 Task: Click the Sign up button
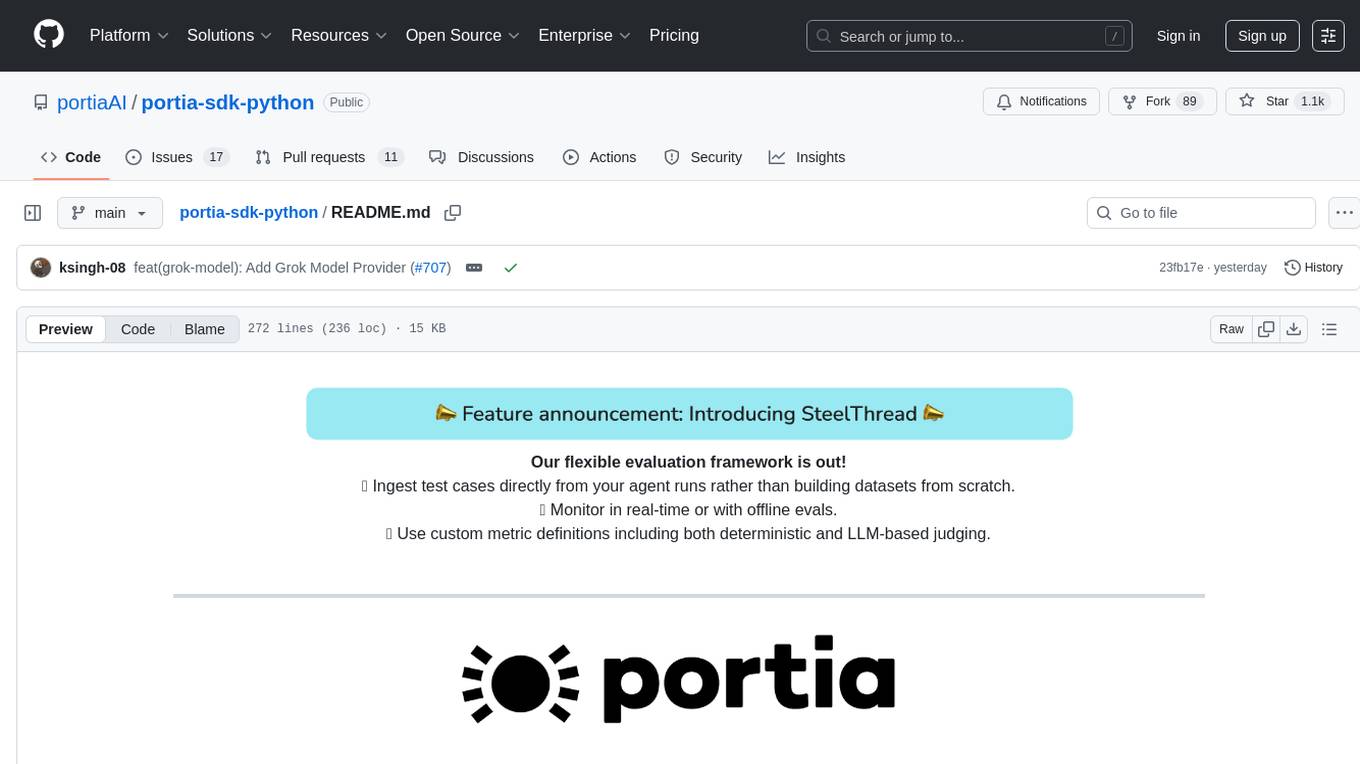[x=1262, y=36]
